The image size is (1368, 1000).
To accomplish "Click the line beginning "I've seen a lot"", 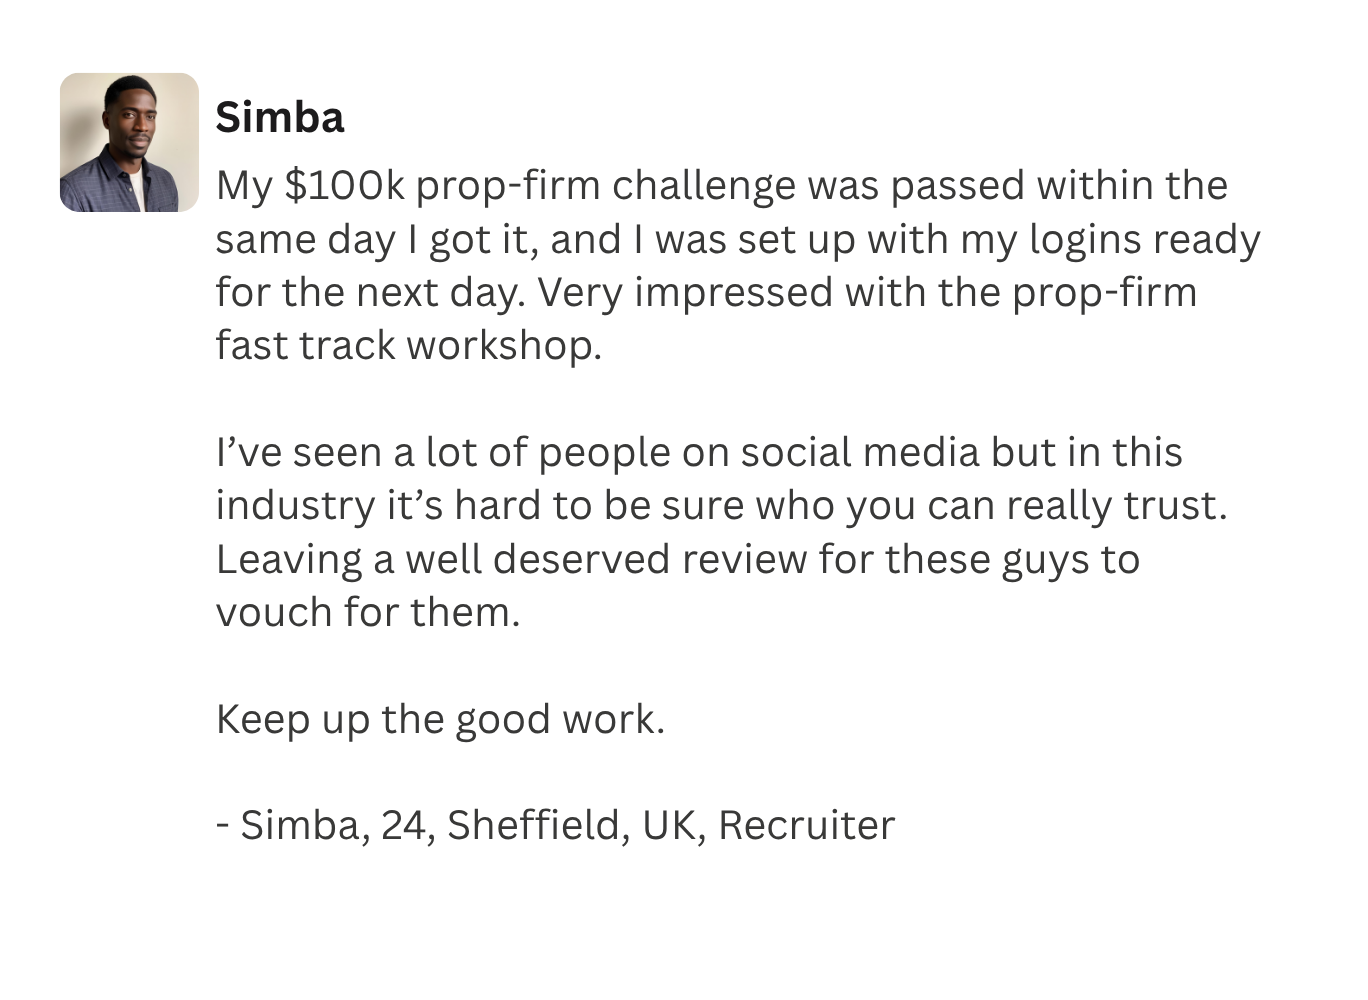I will coord(698,453).
